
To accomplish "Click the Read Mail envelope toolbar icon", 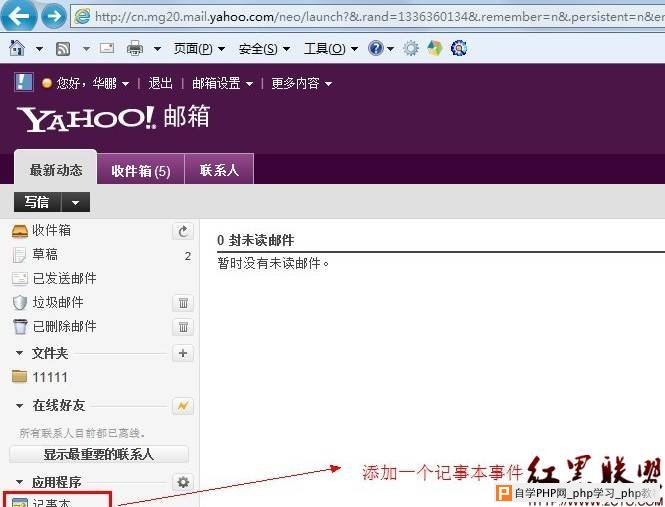I will pyautogui.click(x=107, y=48).
